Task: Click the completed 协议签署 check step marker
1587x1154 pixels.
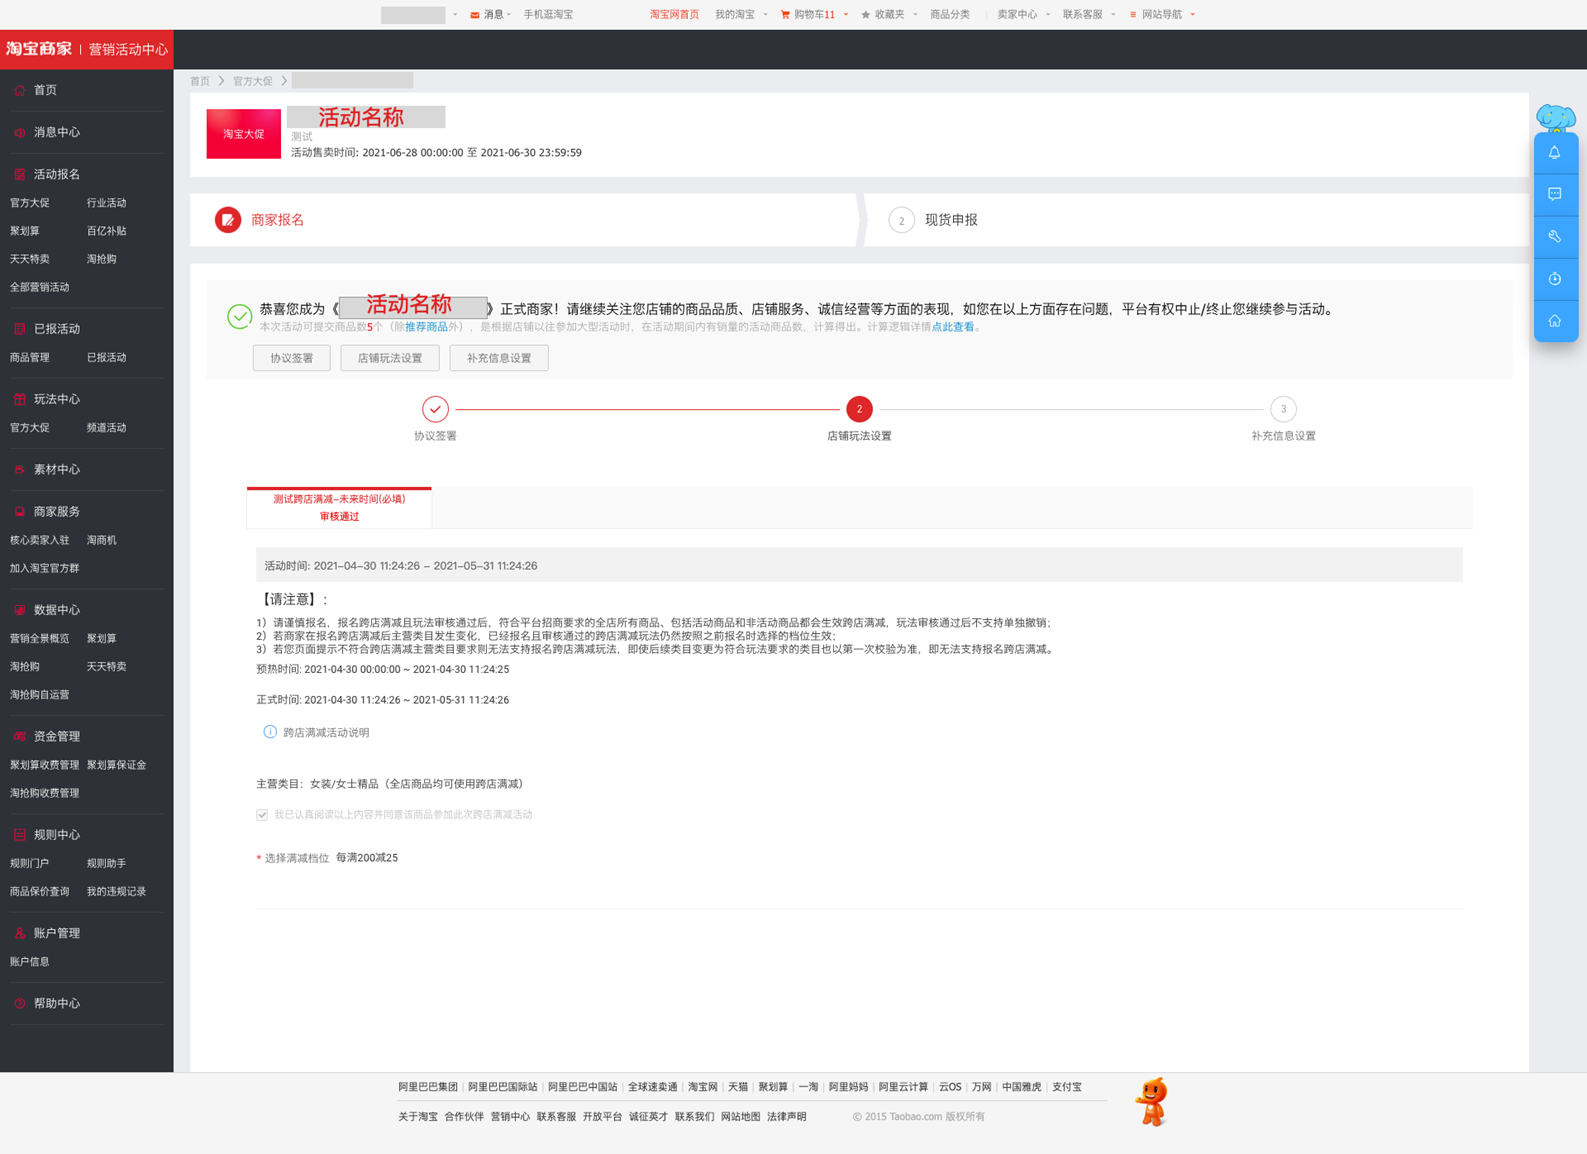Action: tap(435, 409)
